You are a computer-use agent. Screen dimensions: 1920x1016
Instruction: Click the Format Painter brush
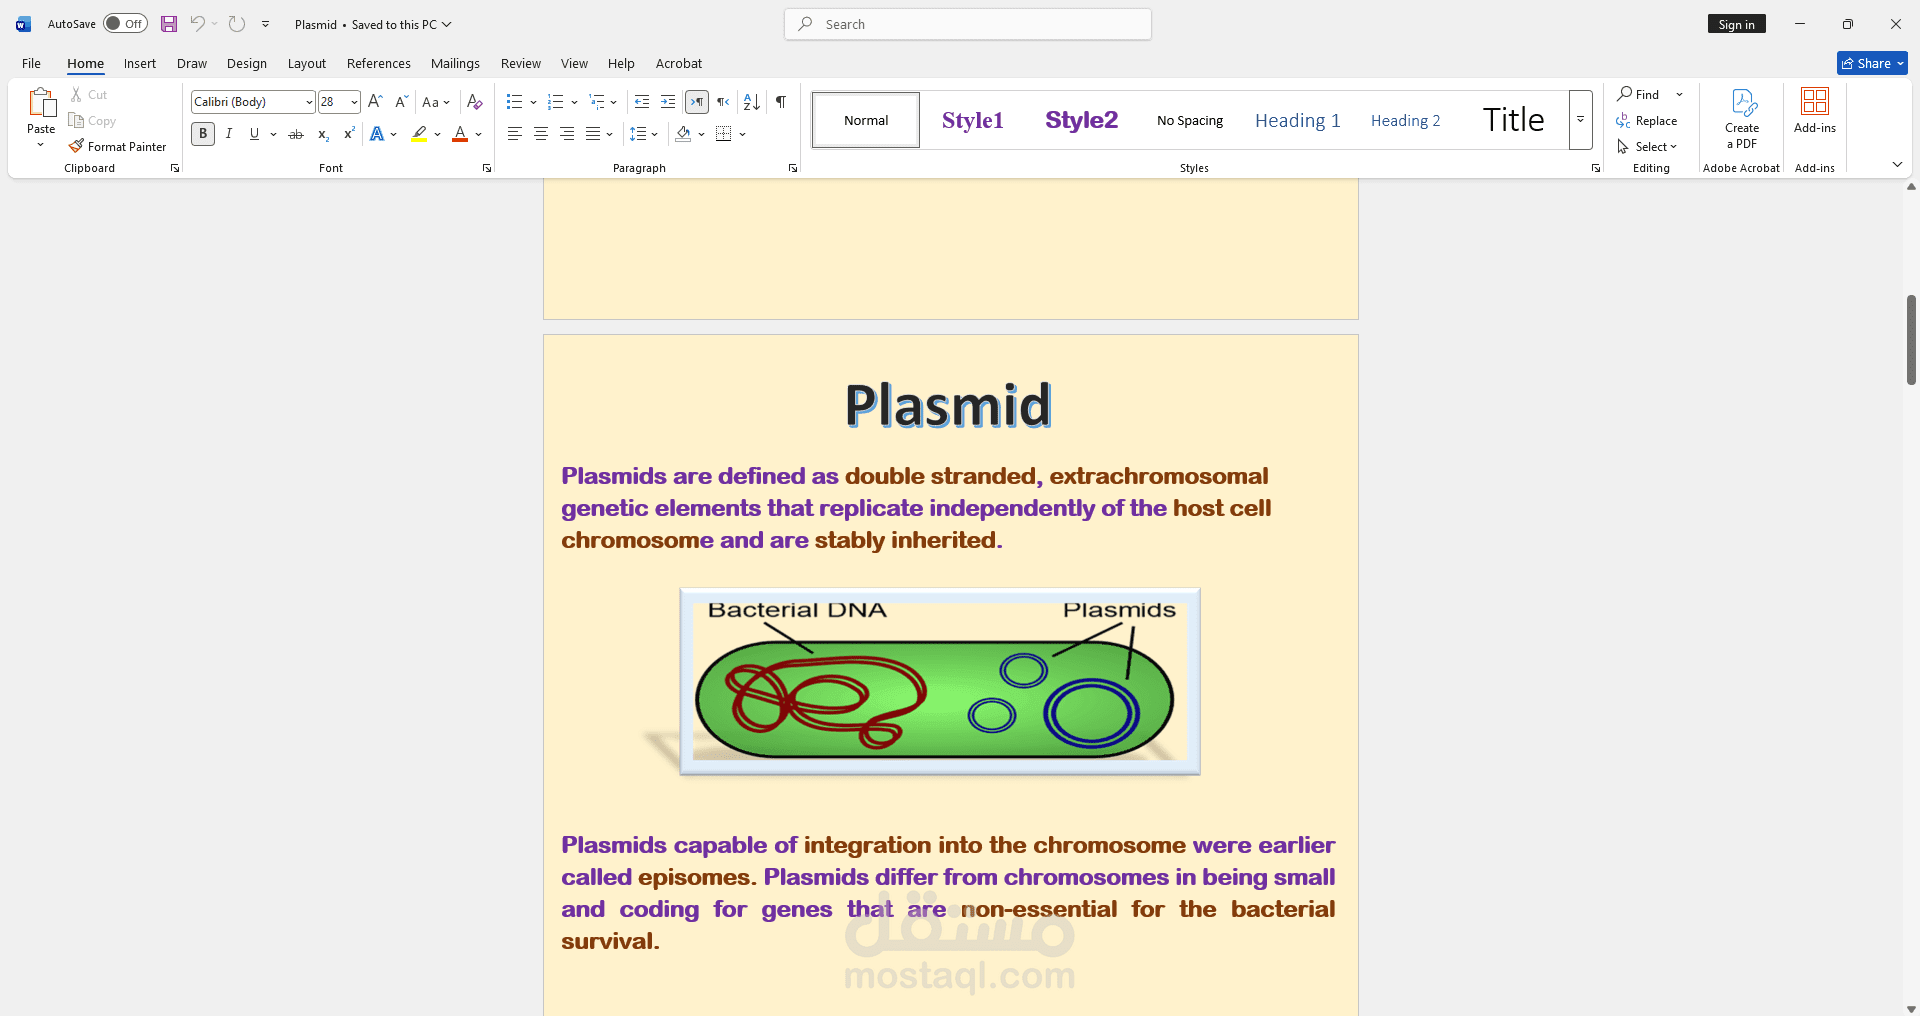coord(76,146)
